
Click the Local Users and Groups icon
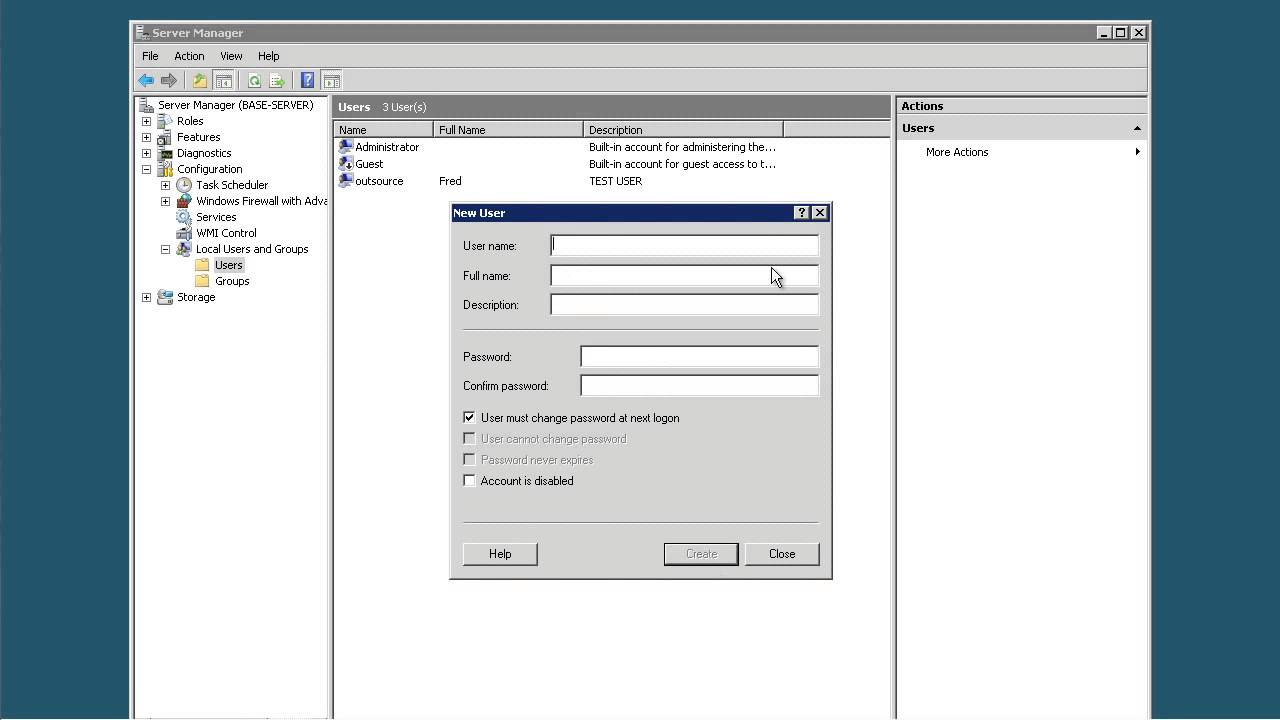184,249
